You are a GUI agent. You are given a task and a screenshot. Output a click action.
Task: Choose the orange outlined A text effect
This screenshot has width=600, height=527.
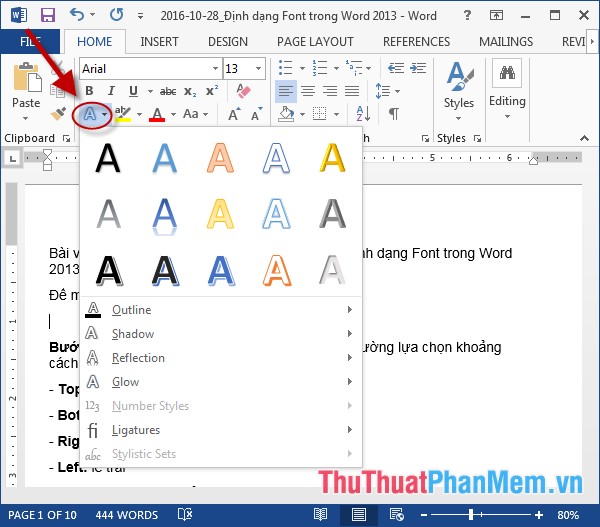point(276,271)
